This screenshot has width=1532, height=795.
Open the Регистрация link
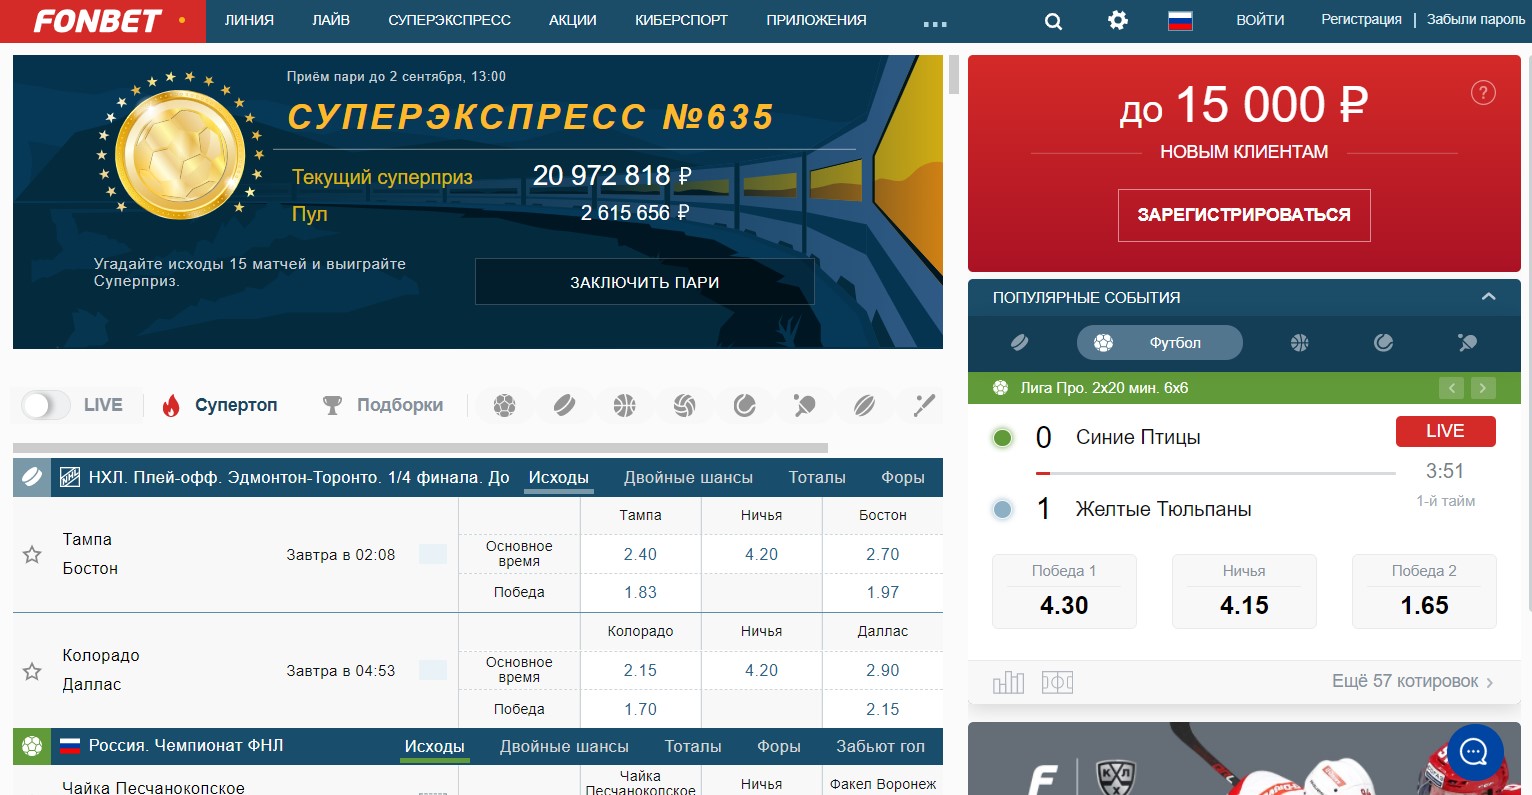[x=1361, y=20]
